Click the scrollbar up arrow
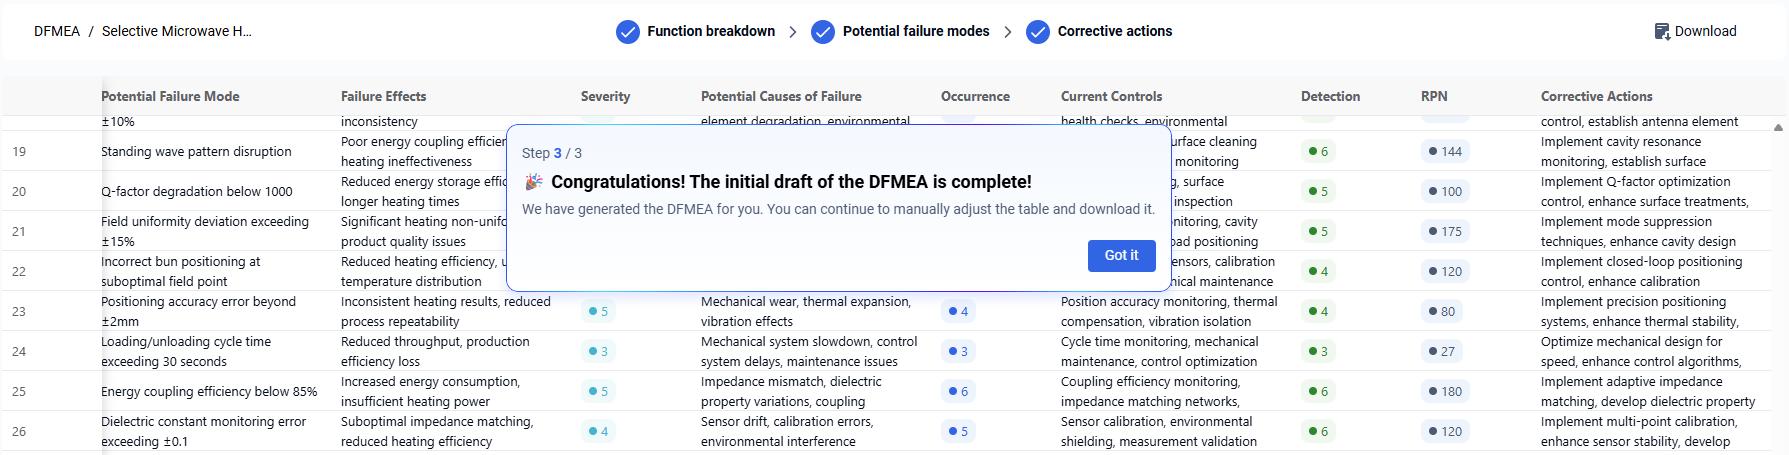This screenshot has height=455, width=1789. coord(1778,128)
